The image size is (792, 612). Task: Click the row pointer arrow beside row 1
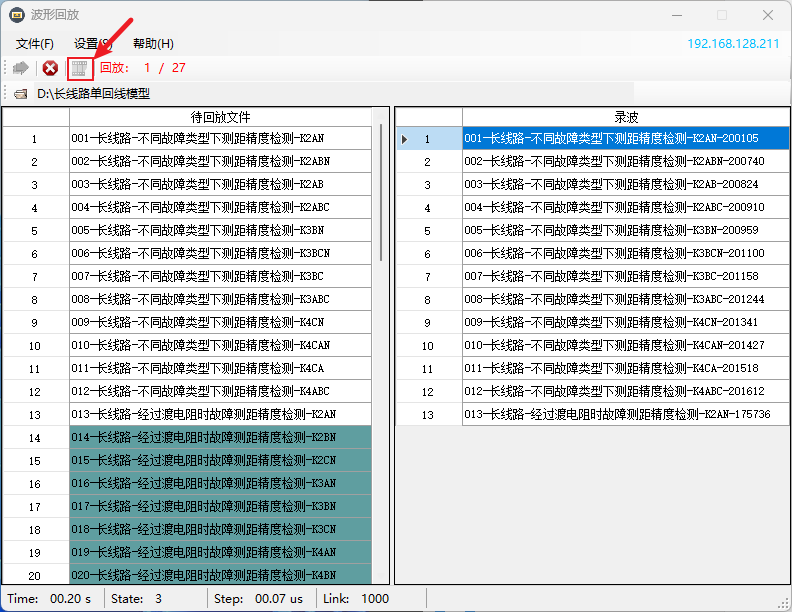(x=404, y=139)
